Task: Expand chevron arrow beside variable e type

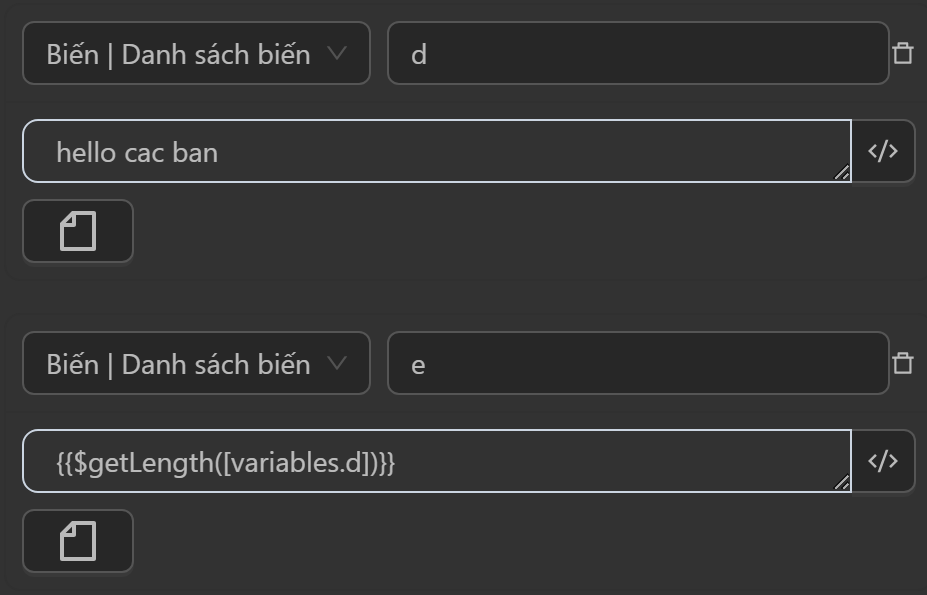Action: [338, 363]
